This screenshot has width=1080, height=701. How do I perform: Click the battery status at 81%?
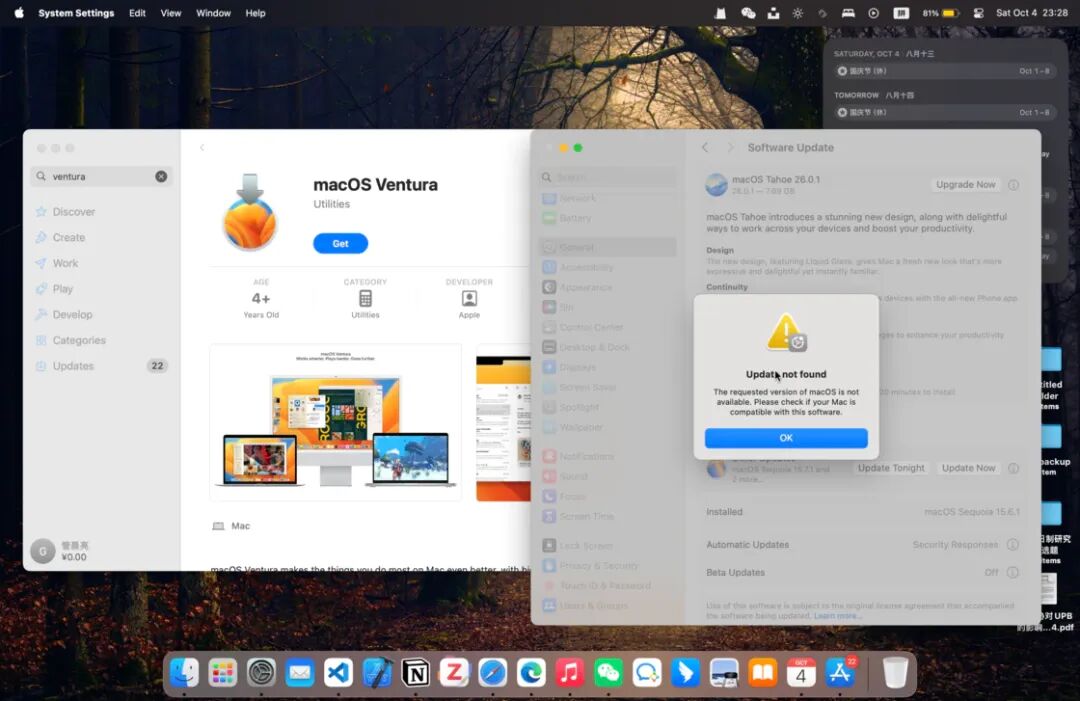(940, 13)
